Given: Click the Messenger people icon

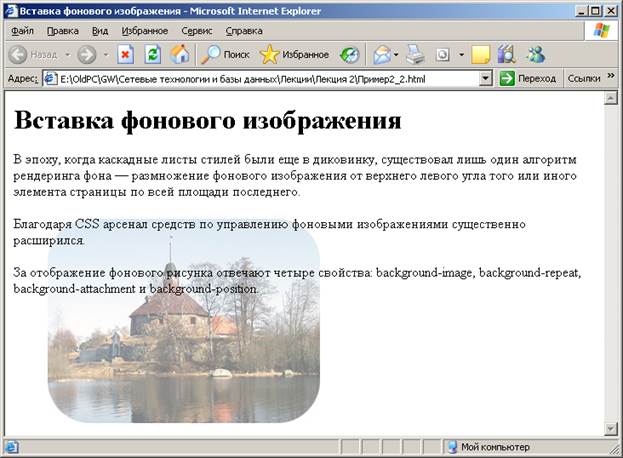Looking at the screenshot, I should [535, 54].
